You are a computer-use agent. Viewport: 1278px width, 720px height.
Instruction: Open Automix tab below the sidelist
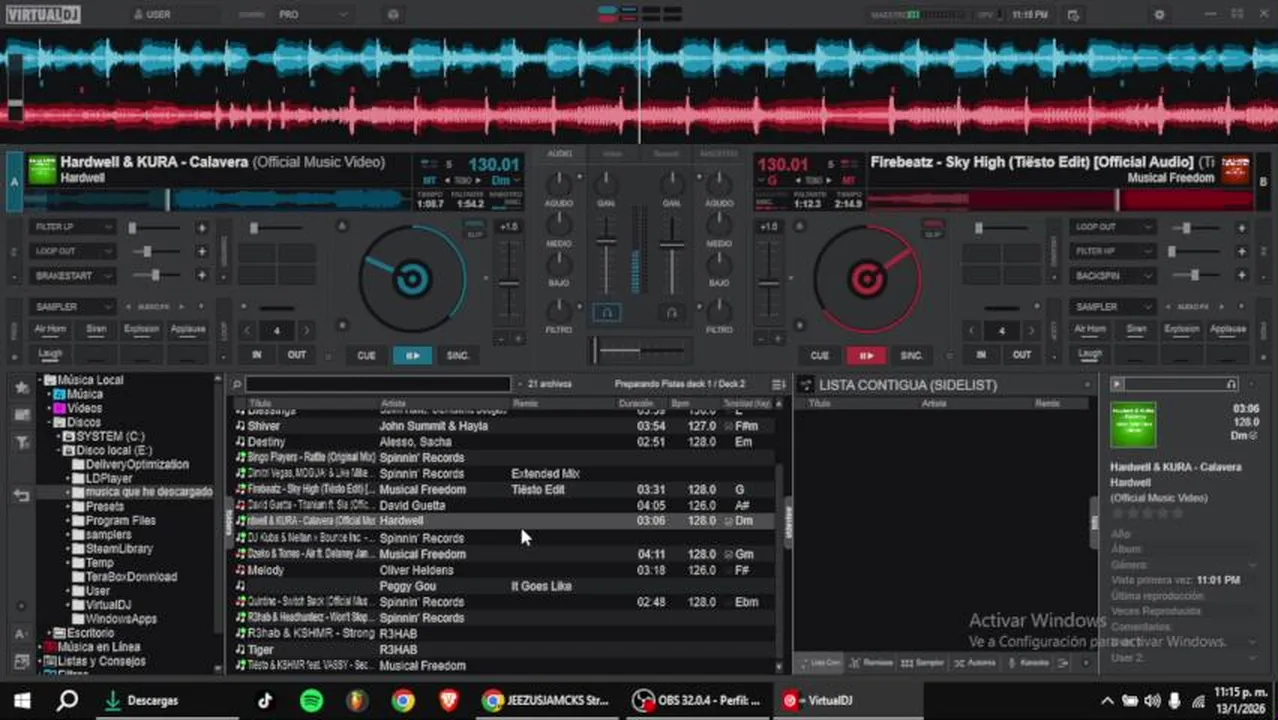pyautogui.click(x=975, y=663)
